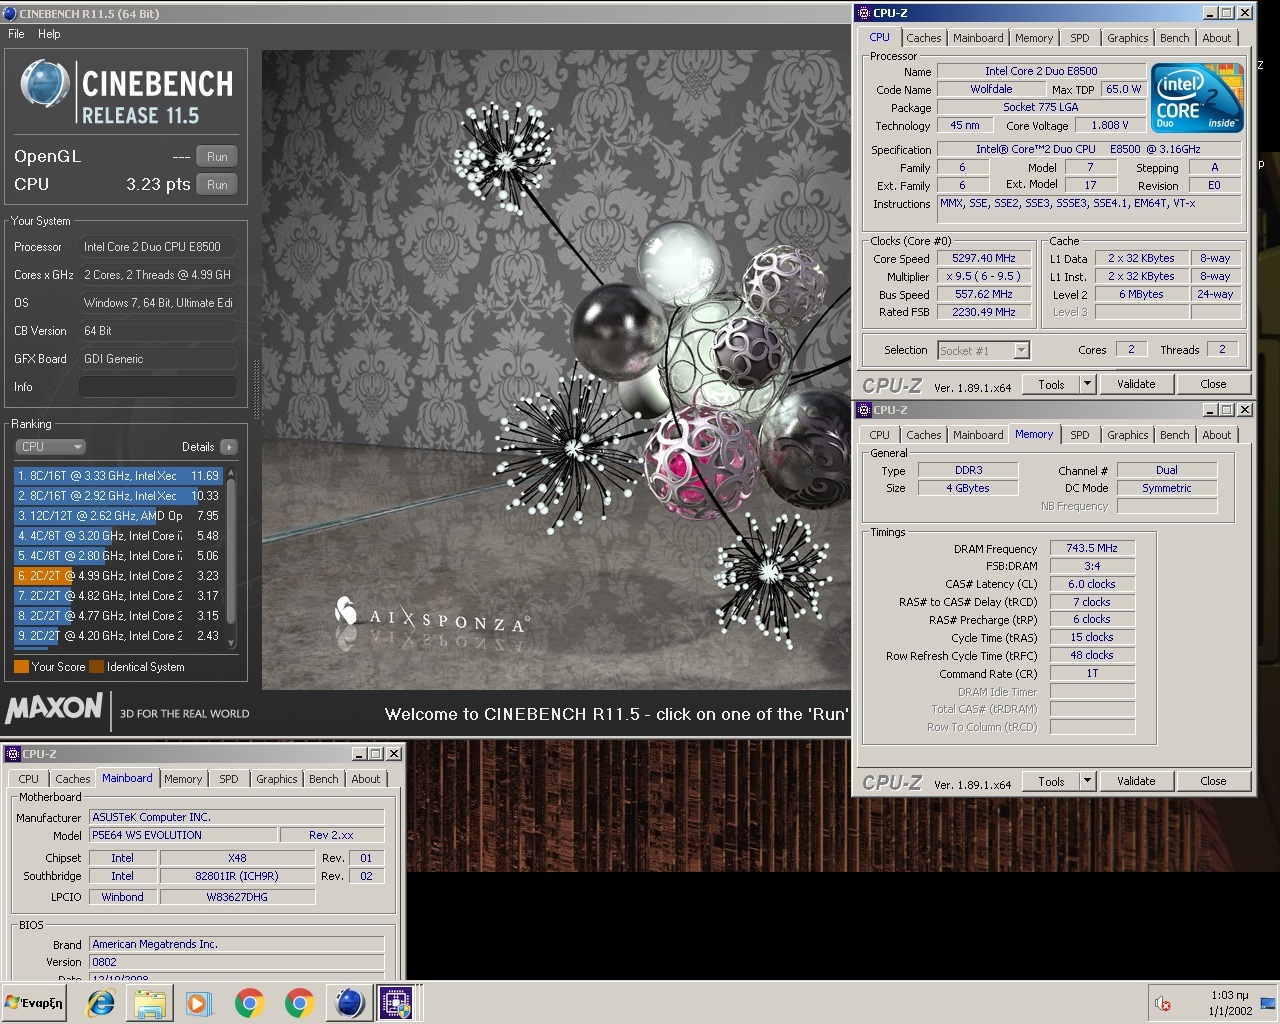Select About tab in the CPU-Z Mainboard window
Screen dimensions: 1280x1024
366,779
